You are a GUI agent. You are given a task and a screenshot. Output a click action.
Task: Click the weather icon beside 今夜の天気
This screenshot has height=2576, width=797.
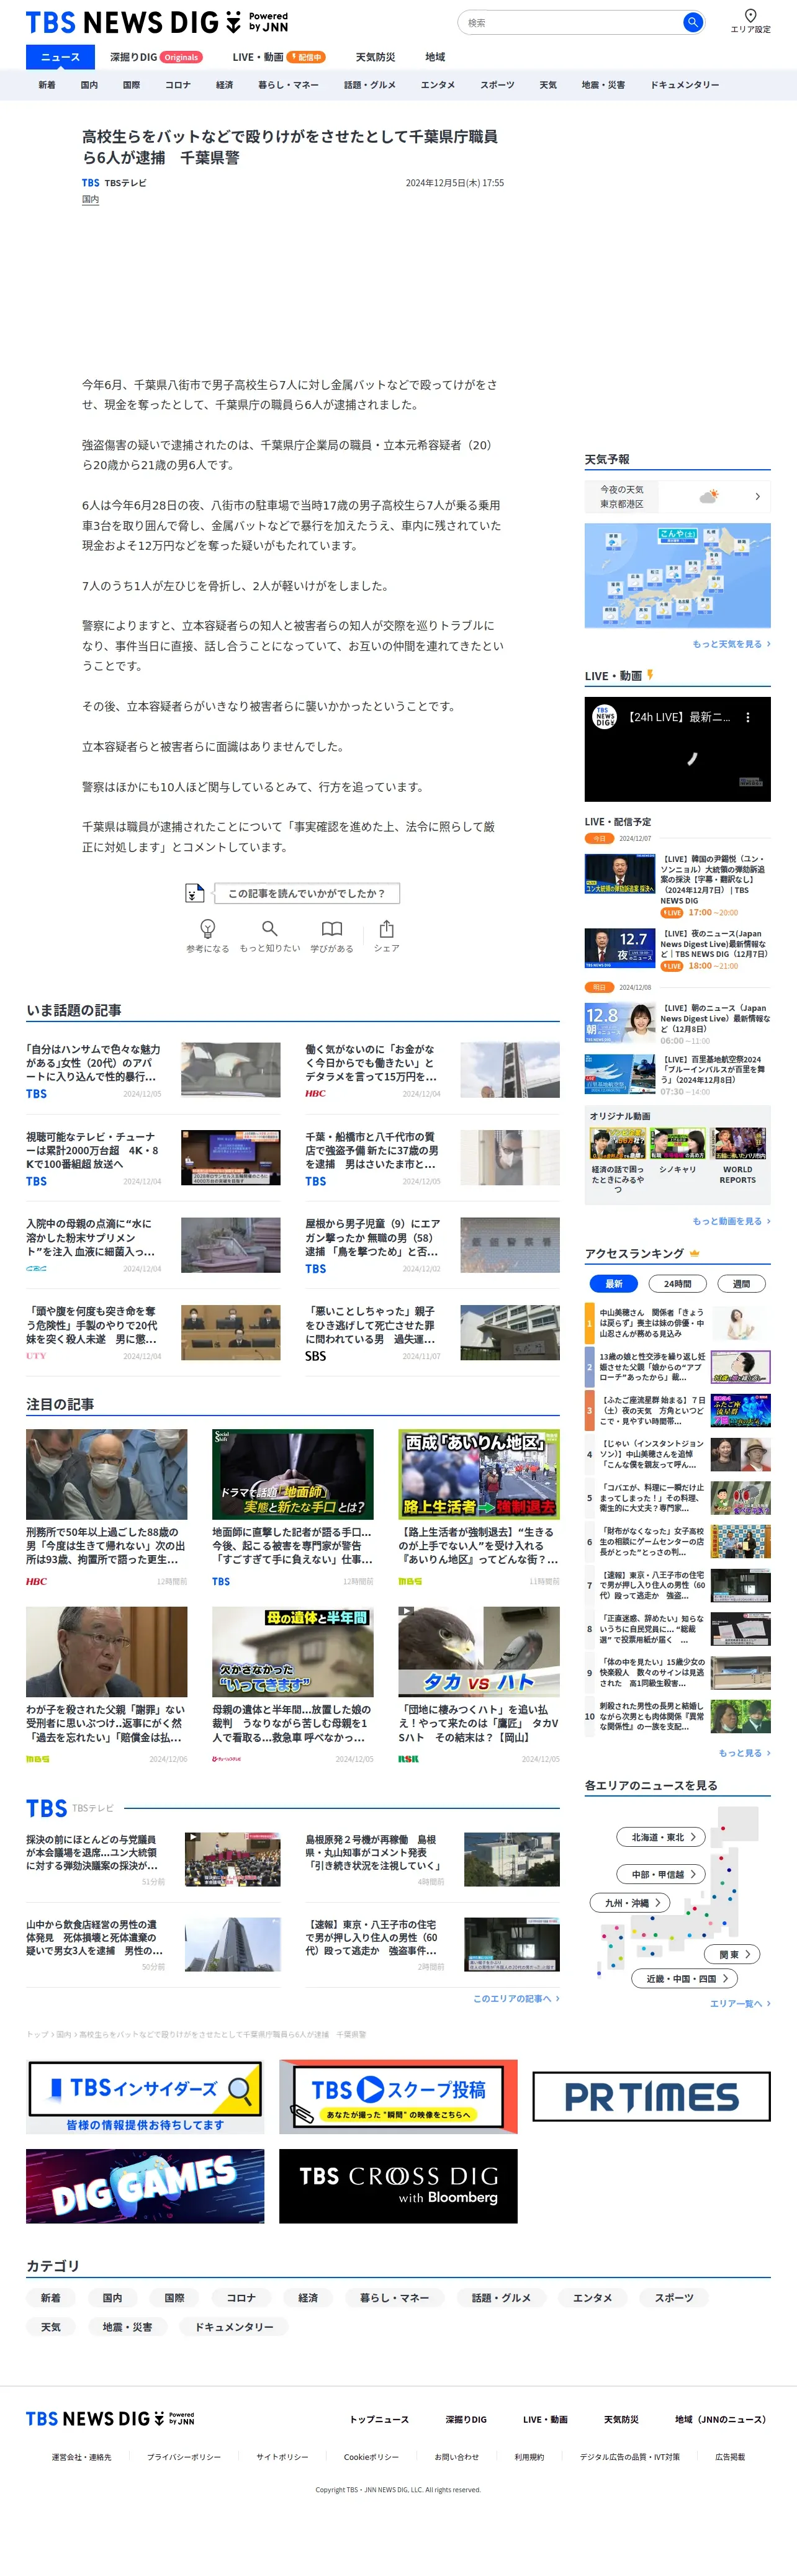tap(709, 496)
